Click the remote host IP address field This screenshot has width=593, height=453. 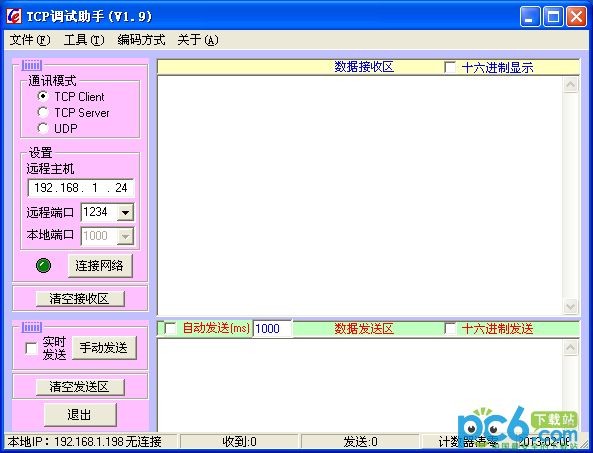(x=81, y=188)
